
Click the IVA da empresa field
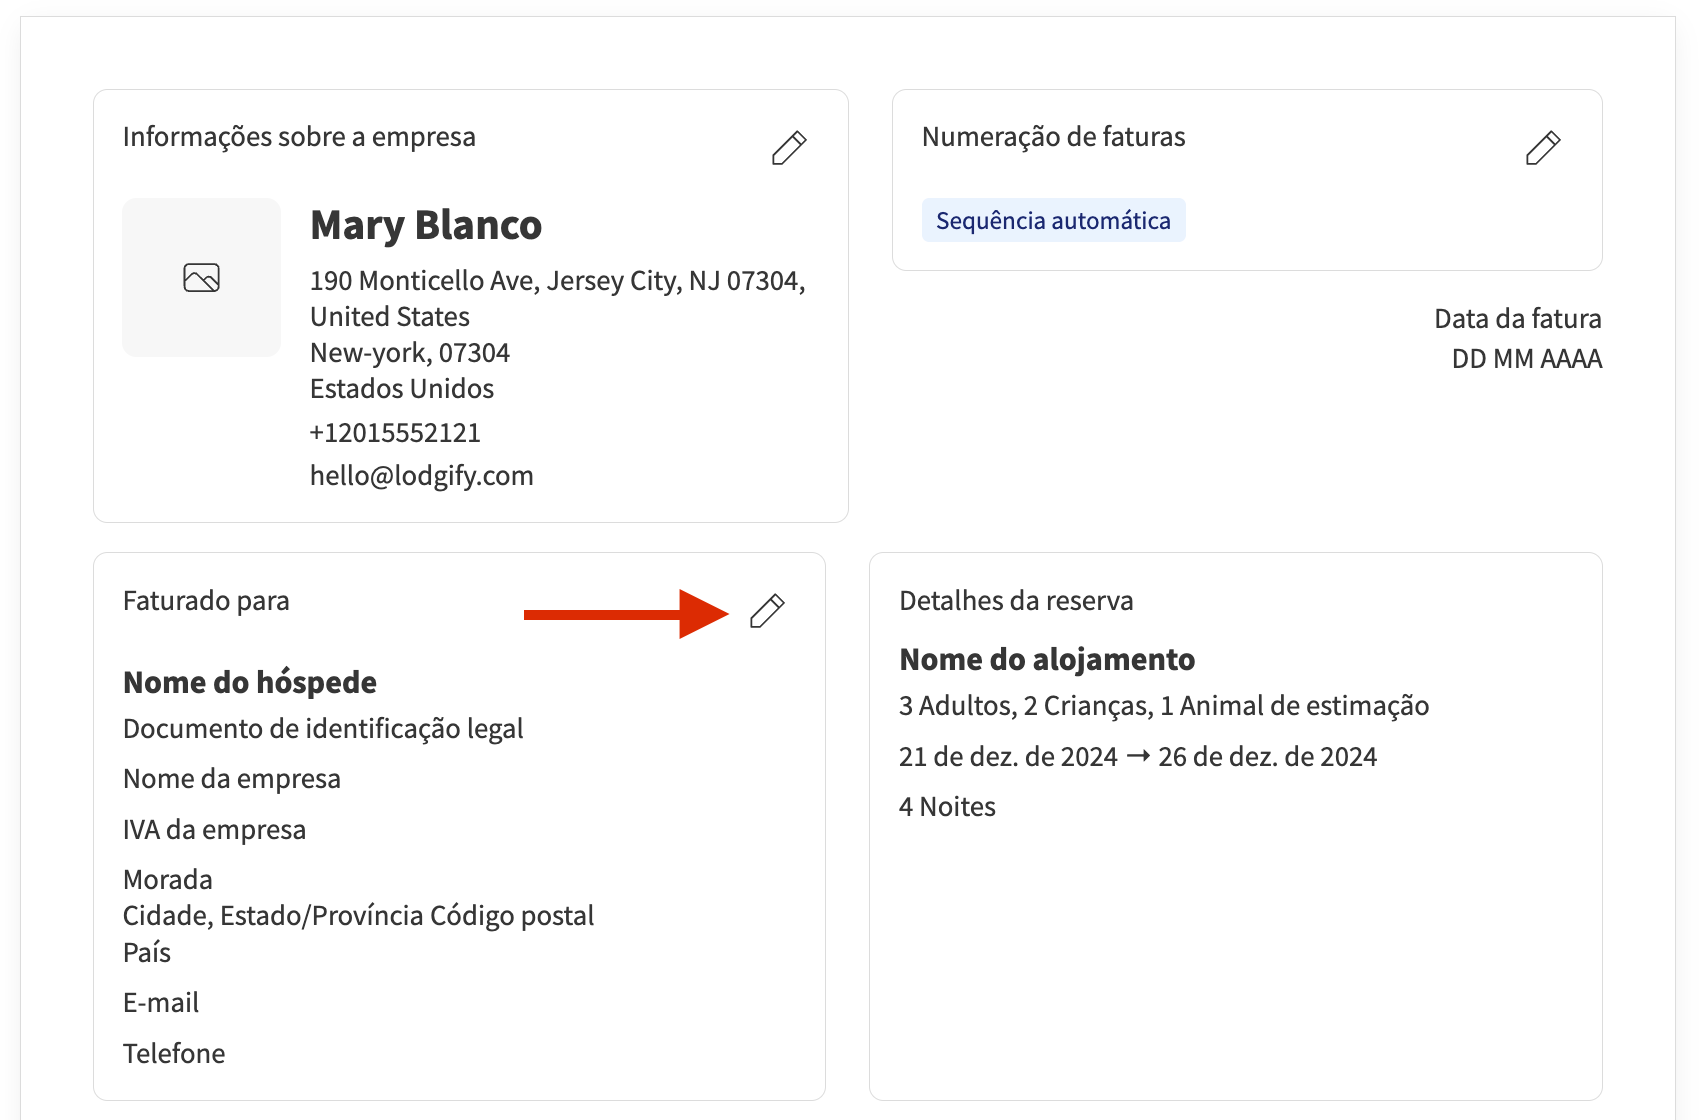tap(214, 830)
